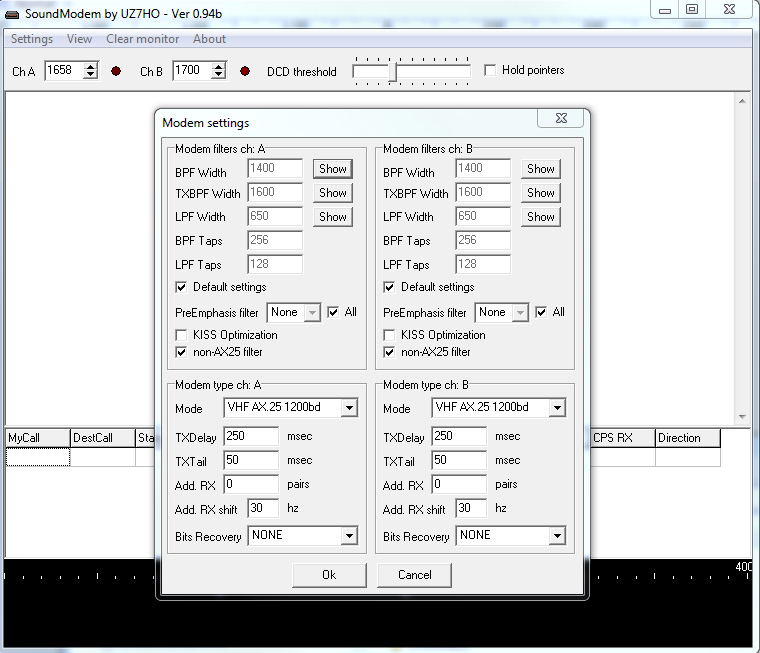Open the Settings menu
This screenshot has height=653, width=760.
[x=32, y=39]
